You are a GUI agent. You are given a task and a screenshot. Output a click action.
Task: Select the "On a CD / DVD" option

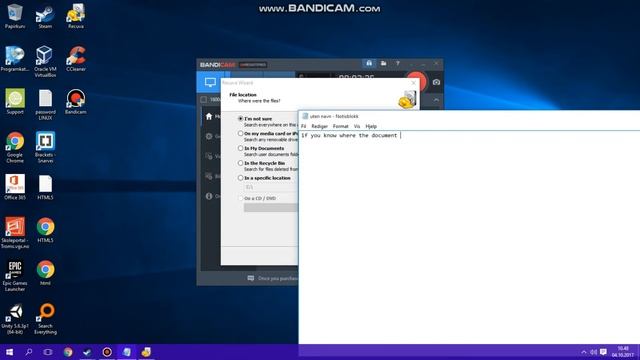(240, 198)
